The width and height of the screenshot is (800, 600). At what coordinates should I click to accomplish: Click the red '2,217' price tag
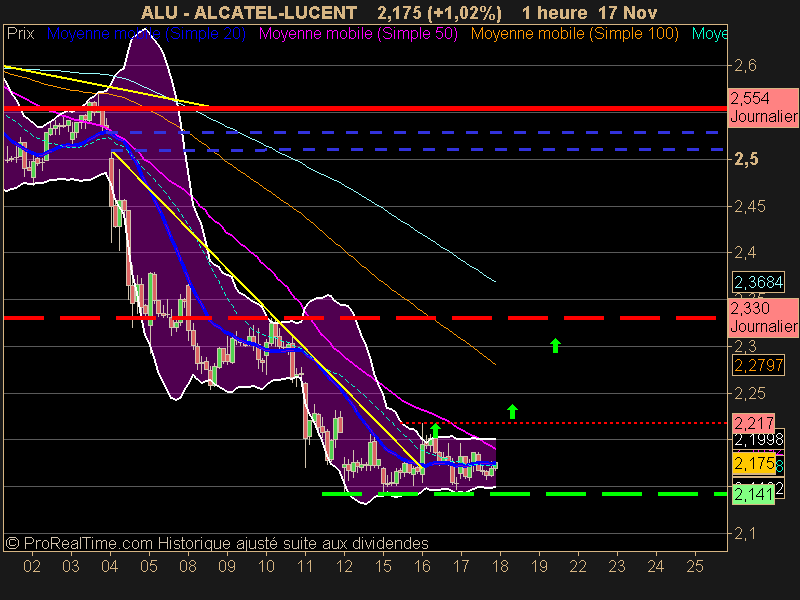(x=754, y=423)
